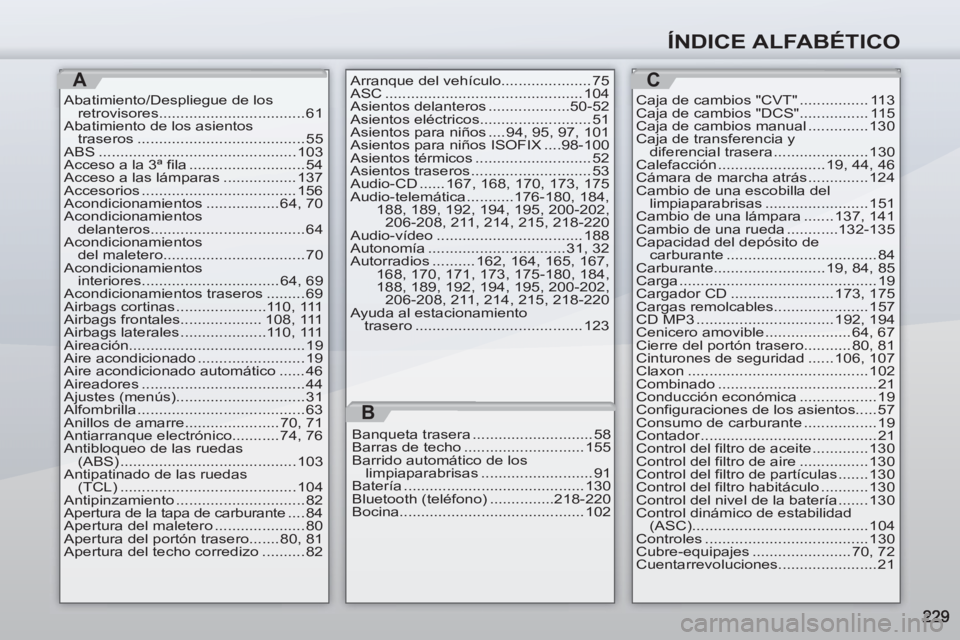The image size is (960, 640).
Task: Open the entry 'Acceso a la 3ª fila'
Action: point(193,164)
